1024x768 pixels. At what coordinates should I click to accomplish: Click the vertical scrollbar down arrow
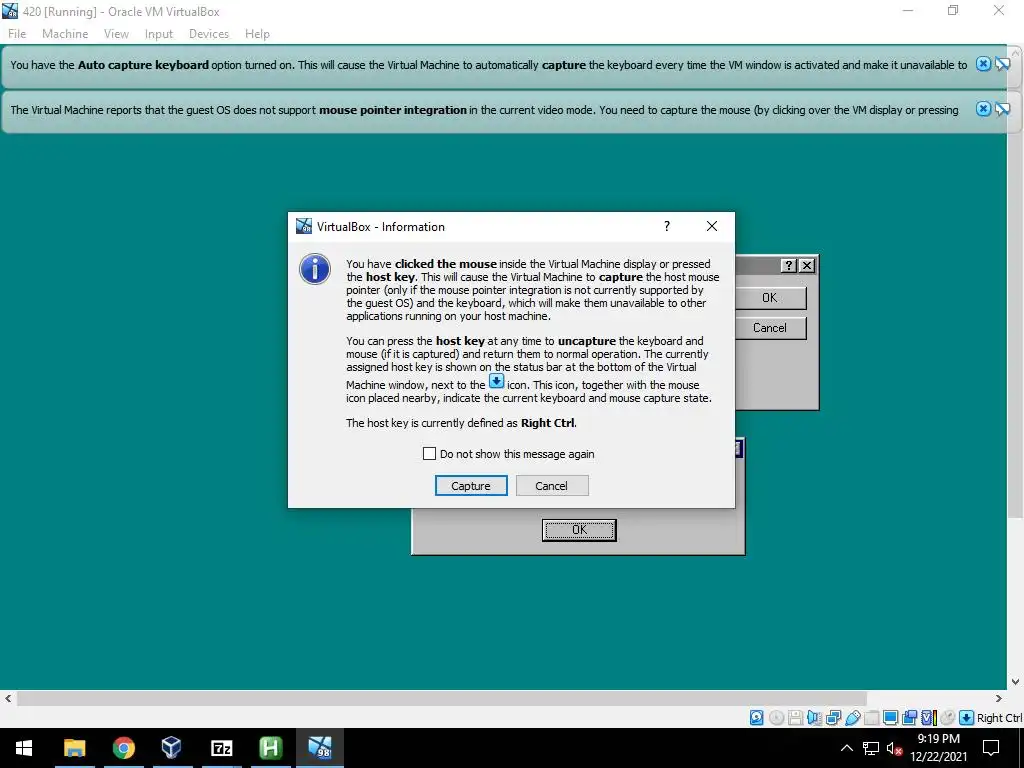(x=1016, y=681)
